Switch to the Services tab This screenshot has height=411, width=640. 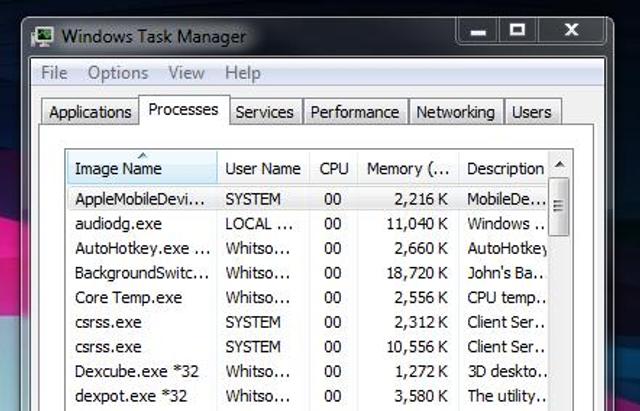(264, 112)
